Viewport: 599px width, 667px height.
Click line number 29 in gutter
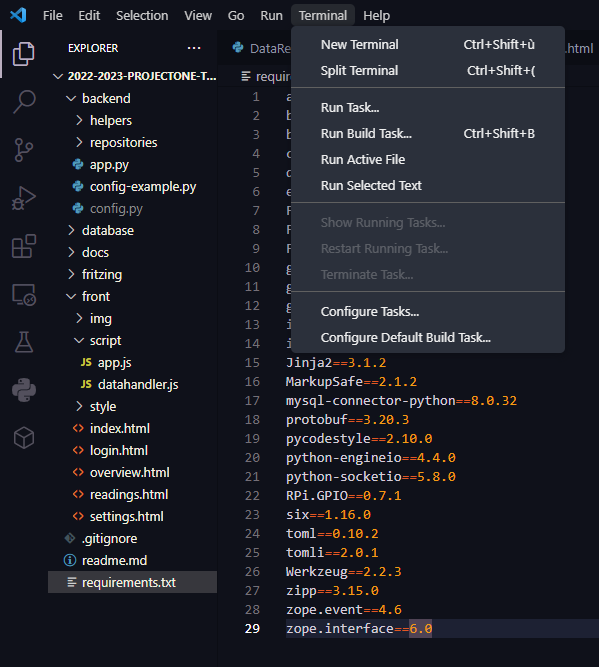tap(252, 629)
